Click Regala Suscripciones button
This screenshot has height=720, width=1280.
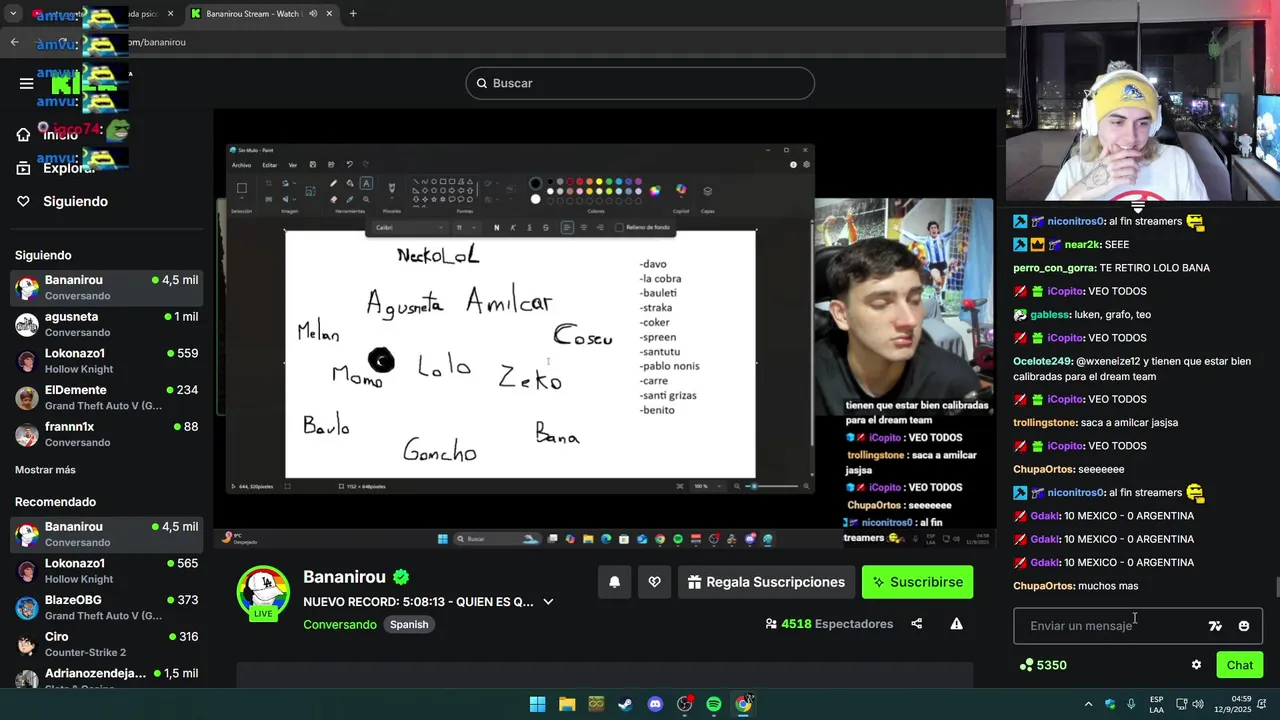pyautogui.click(x=767, y=582)
